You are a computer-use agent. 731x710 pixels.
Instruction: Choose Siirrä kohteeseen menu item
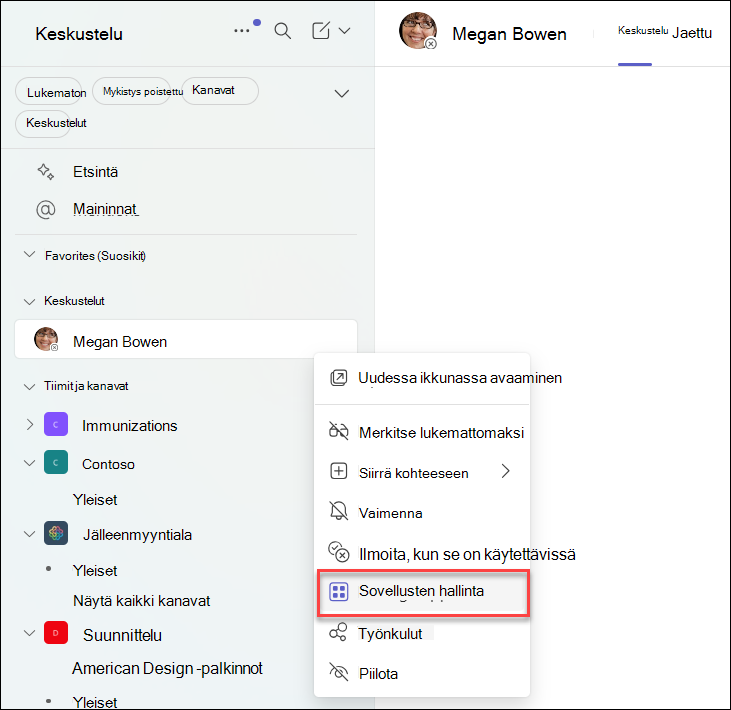pyautogui.click(x=422, y=473)
